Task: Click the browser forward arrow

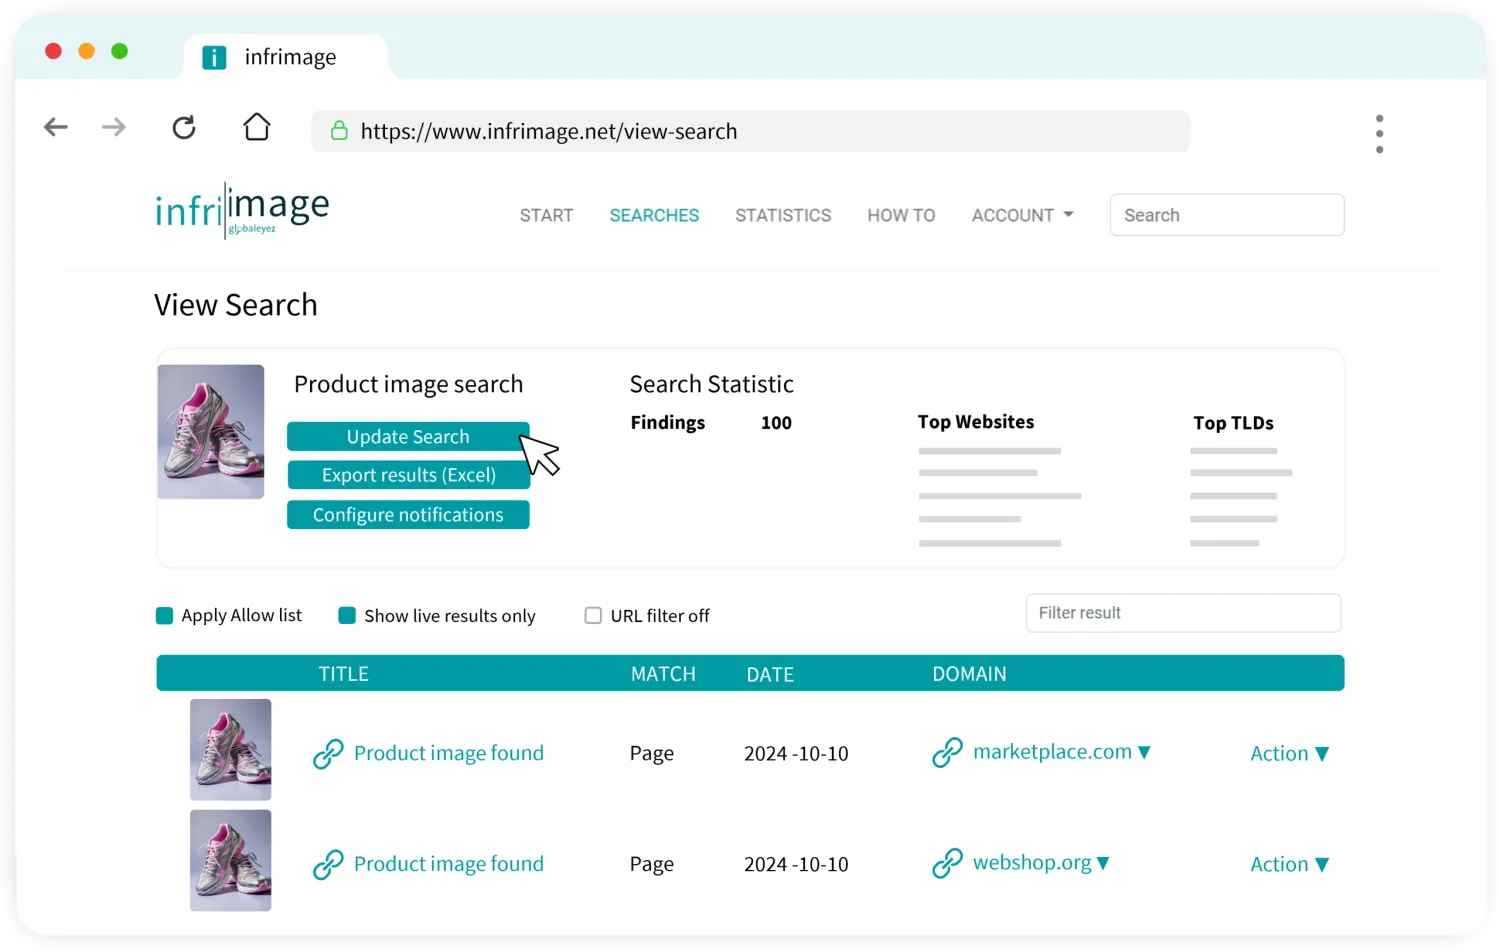Action: coord(114,127)
